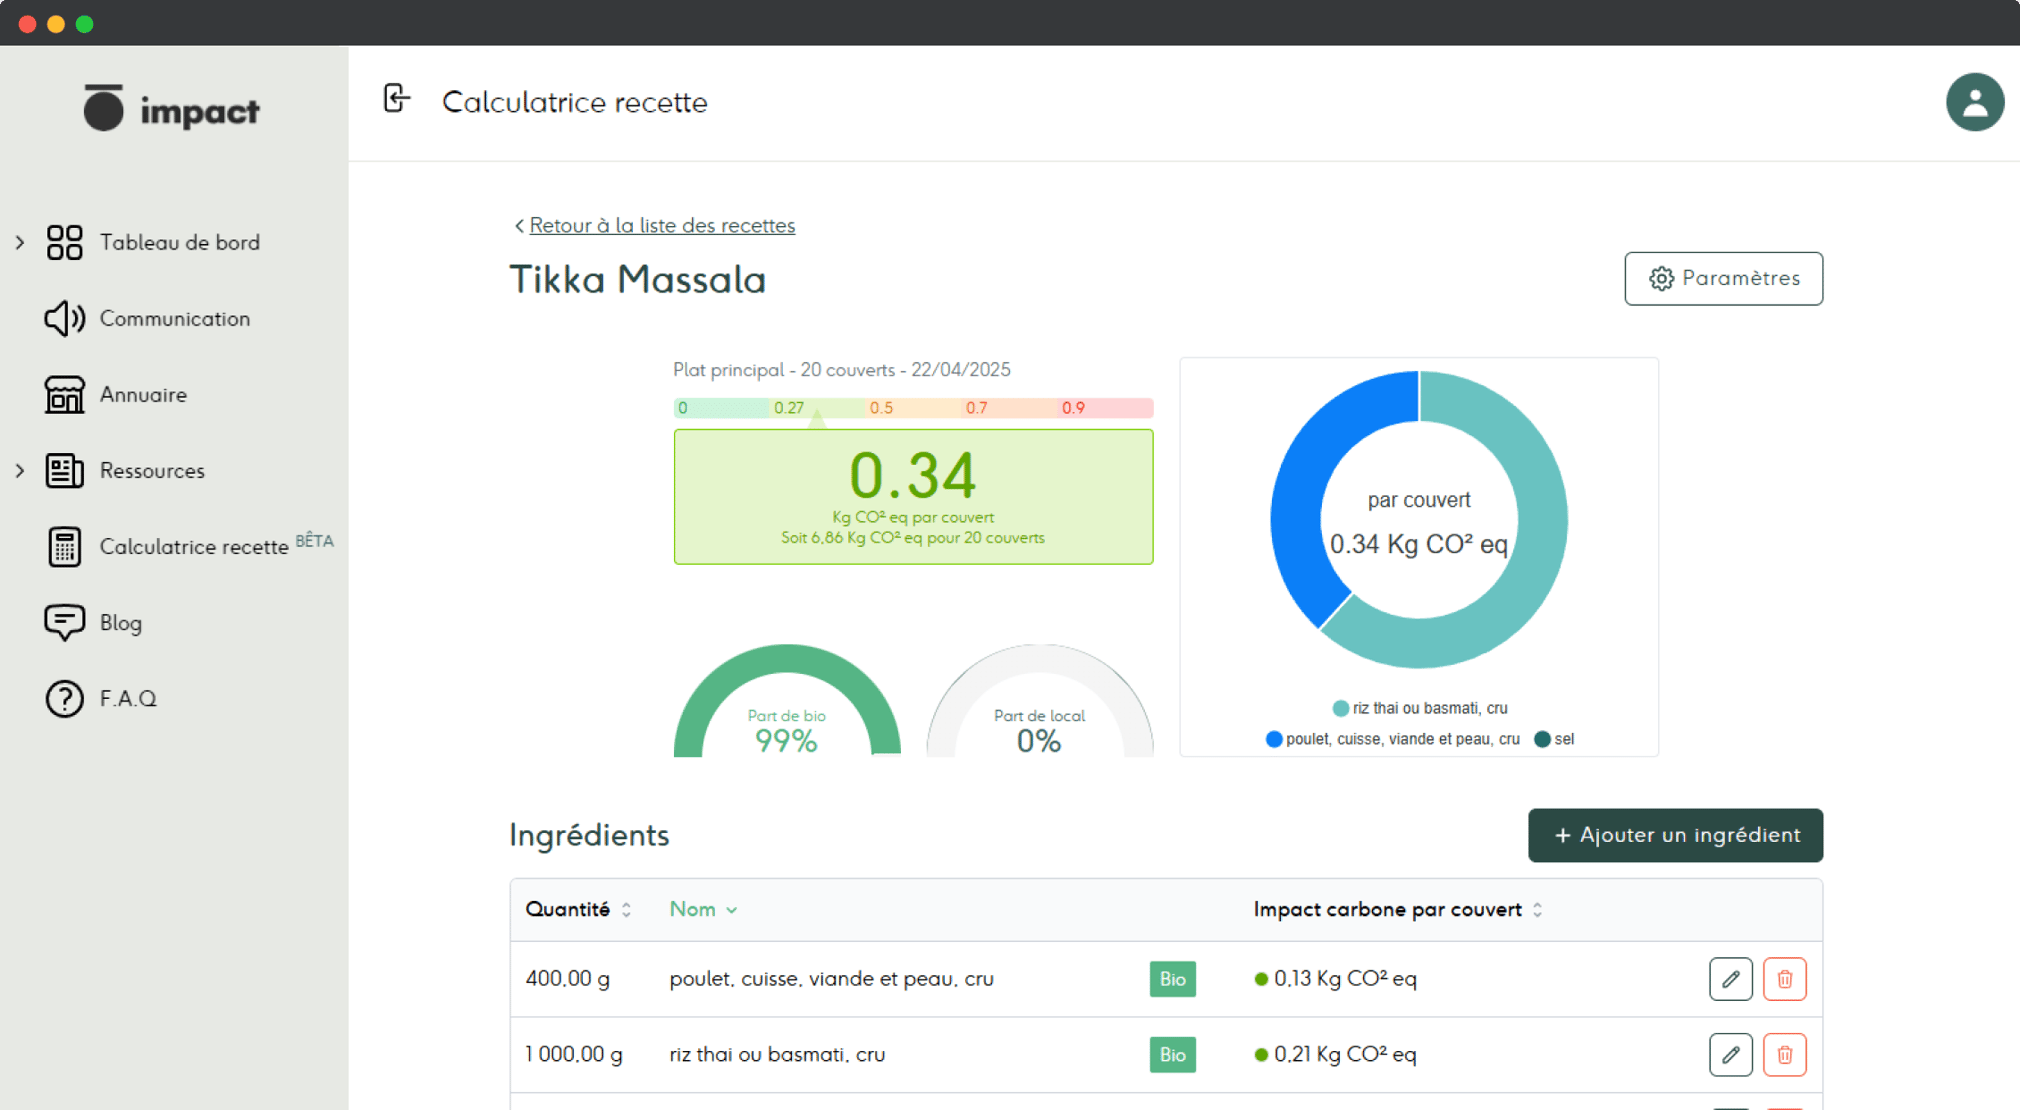The width and height of the screenshot is (2020, 1110).
Task: Click the F.A.Q question mark icon
Action: tap(64, 698)
